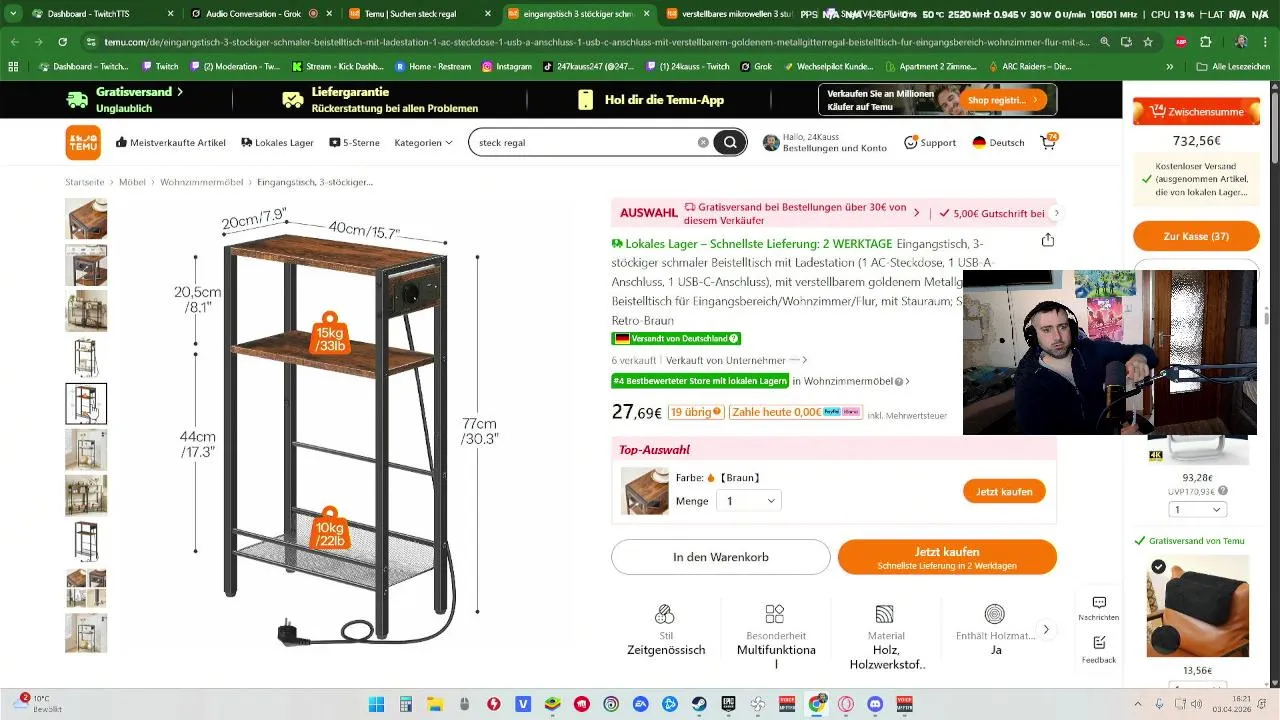The height and width of the screenshot is (720, 1280).
Task: Select the first product thumbnail image
Action: pos(86,219)
